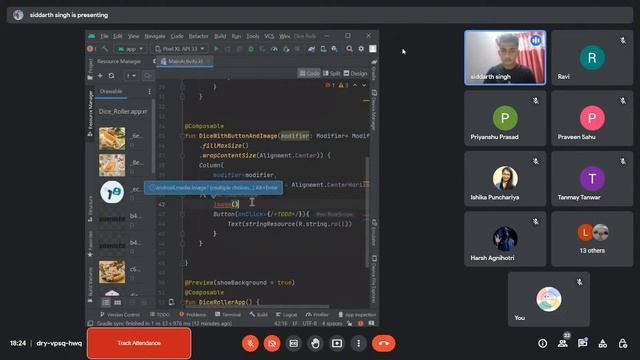This screenshot has height=360, width=640.
Task: Open Meet more options menu
Action: (x=358, y=343)
